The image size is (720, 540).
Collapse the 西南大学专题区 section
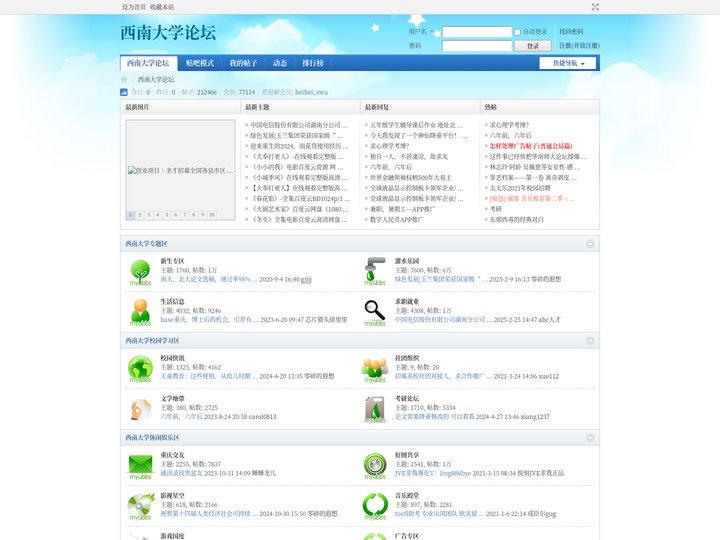[590, 244]
